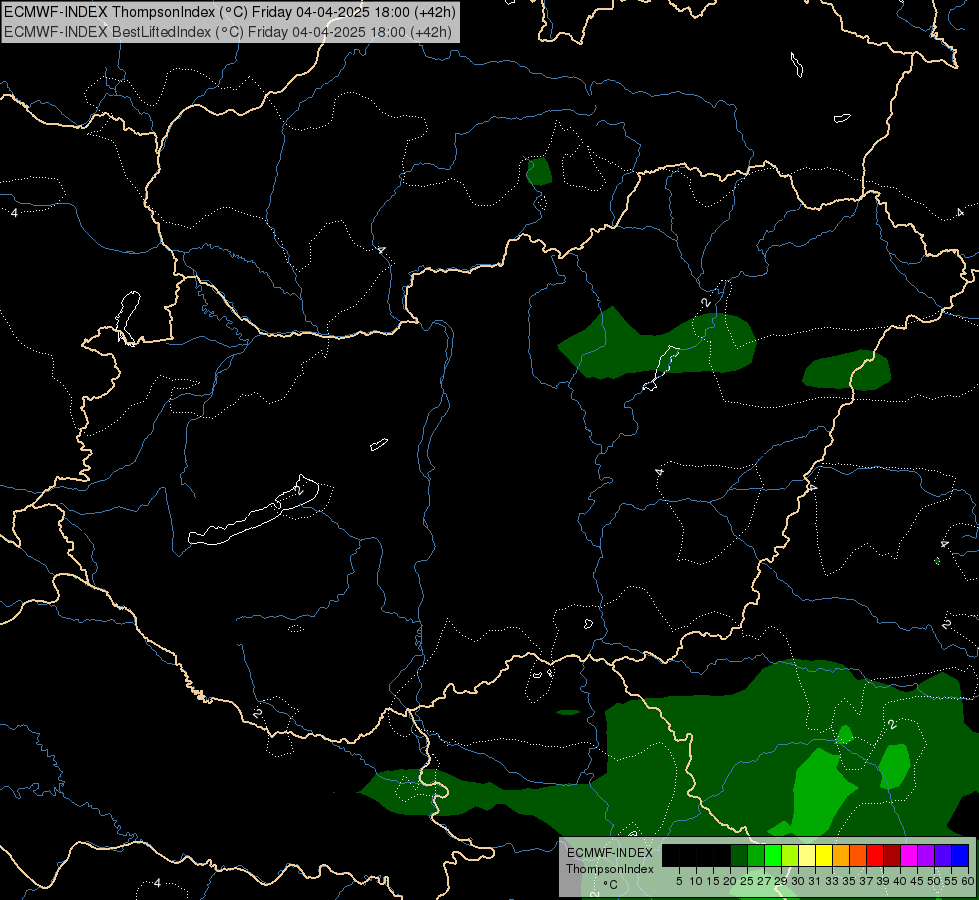Viewport: 979px width, 900px height.
Task: Click the legend tick value 33
Action: [832, 881]
